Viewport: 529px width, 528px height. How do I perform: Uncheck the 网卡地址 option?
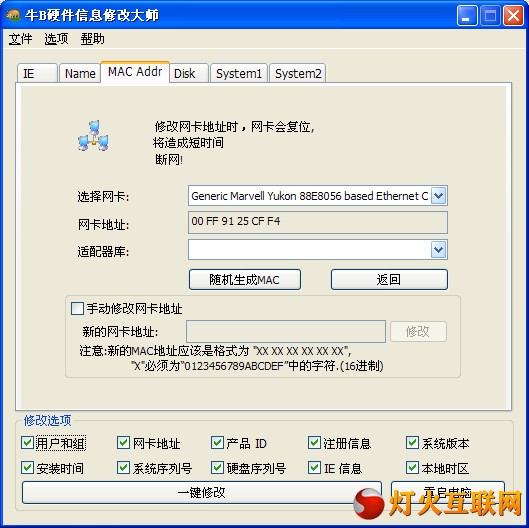(123, 443)
